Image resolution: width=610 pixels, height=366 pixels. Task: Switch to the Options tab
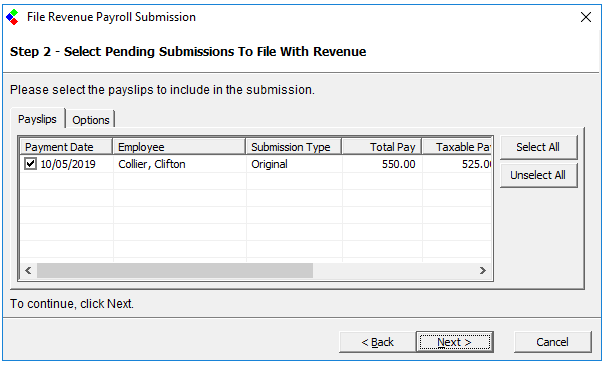(x=91, y=119)
